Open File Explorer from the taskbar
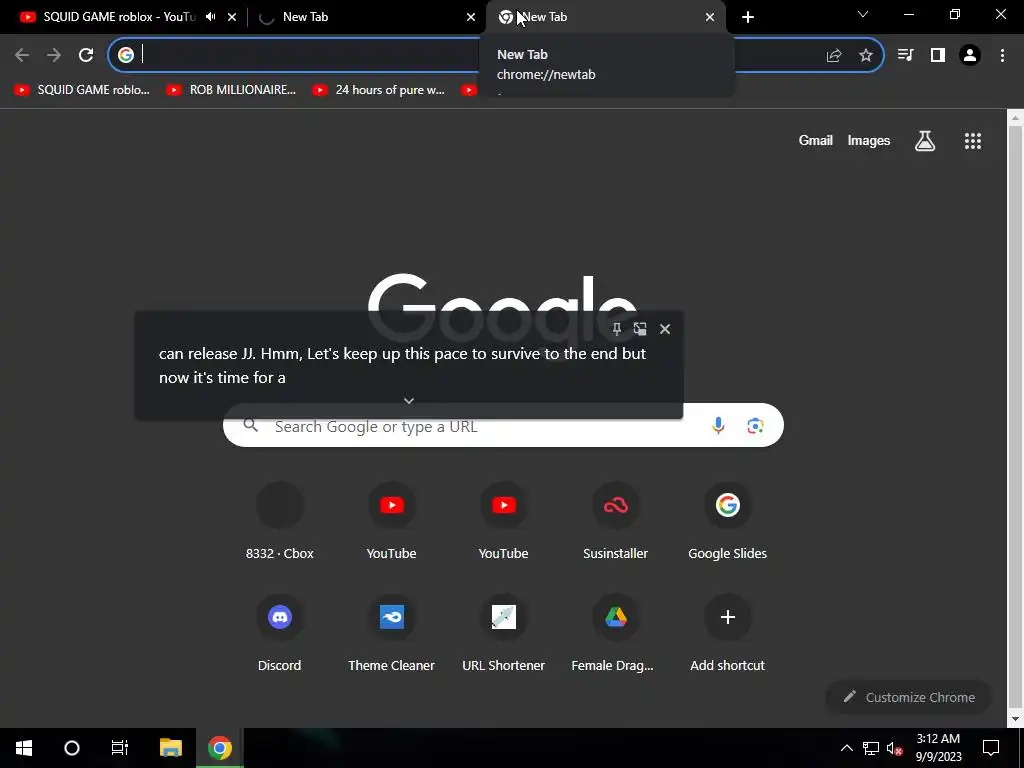Image resolution: width=1024 pixels, height=768 pixels. [170, 748]
